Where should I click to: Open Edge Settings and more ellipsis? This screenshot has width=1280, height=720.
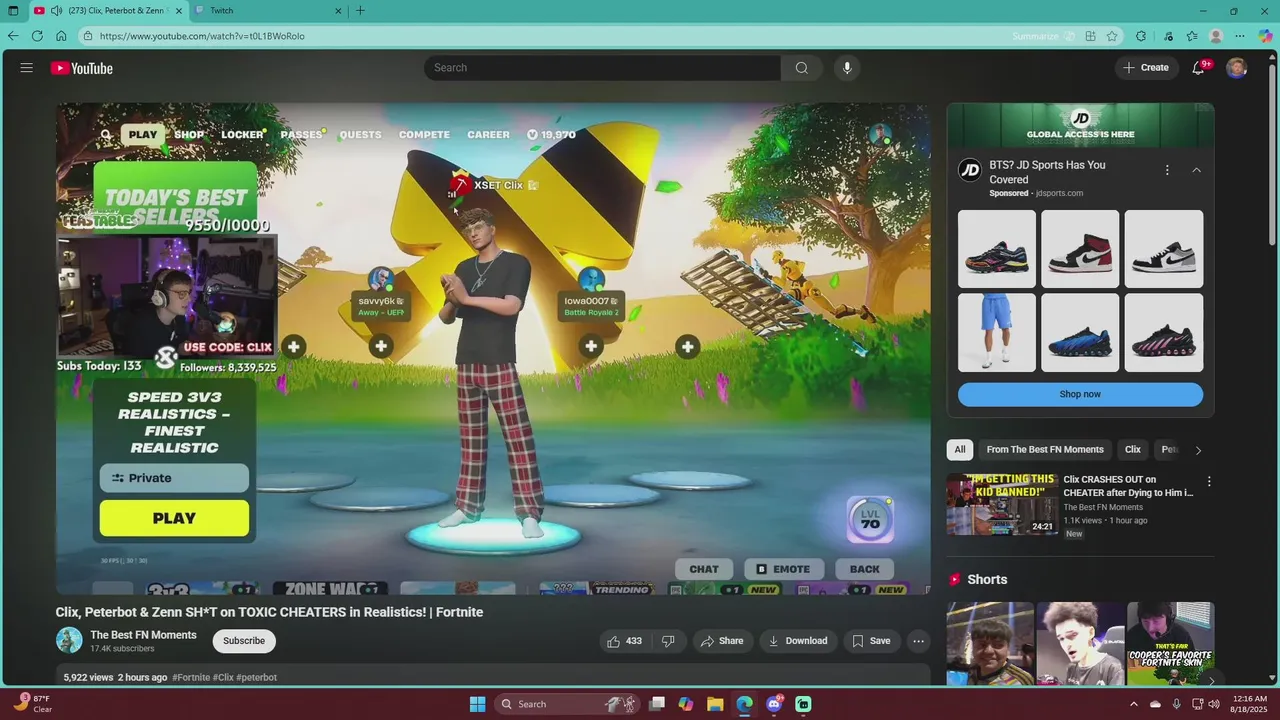tap(1240, 36)
